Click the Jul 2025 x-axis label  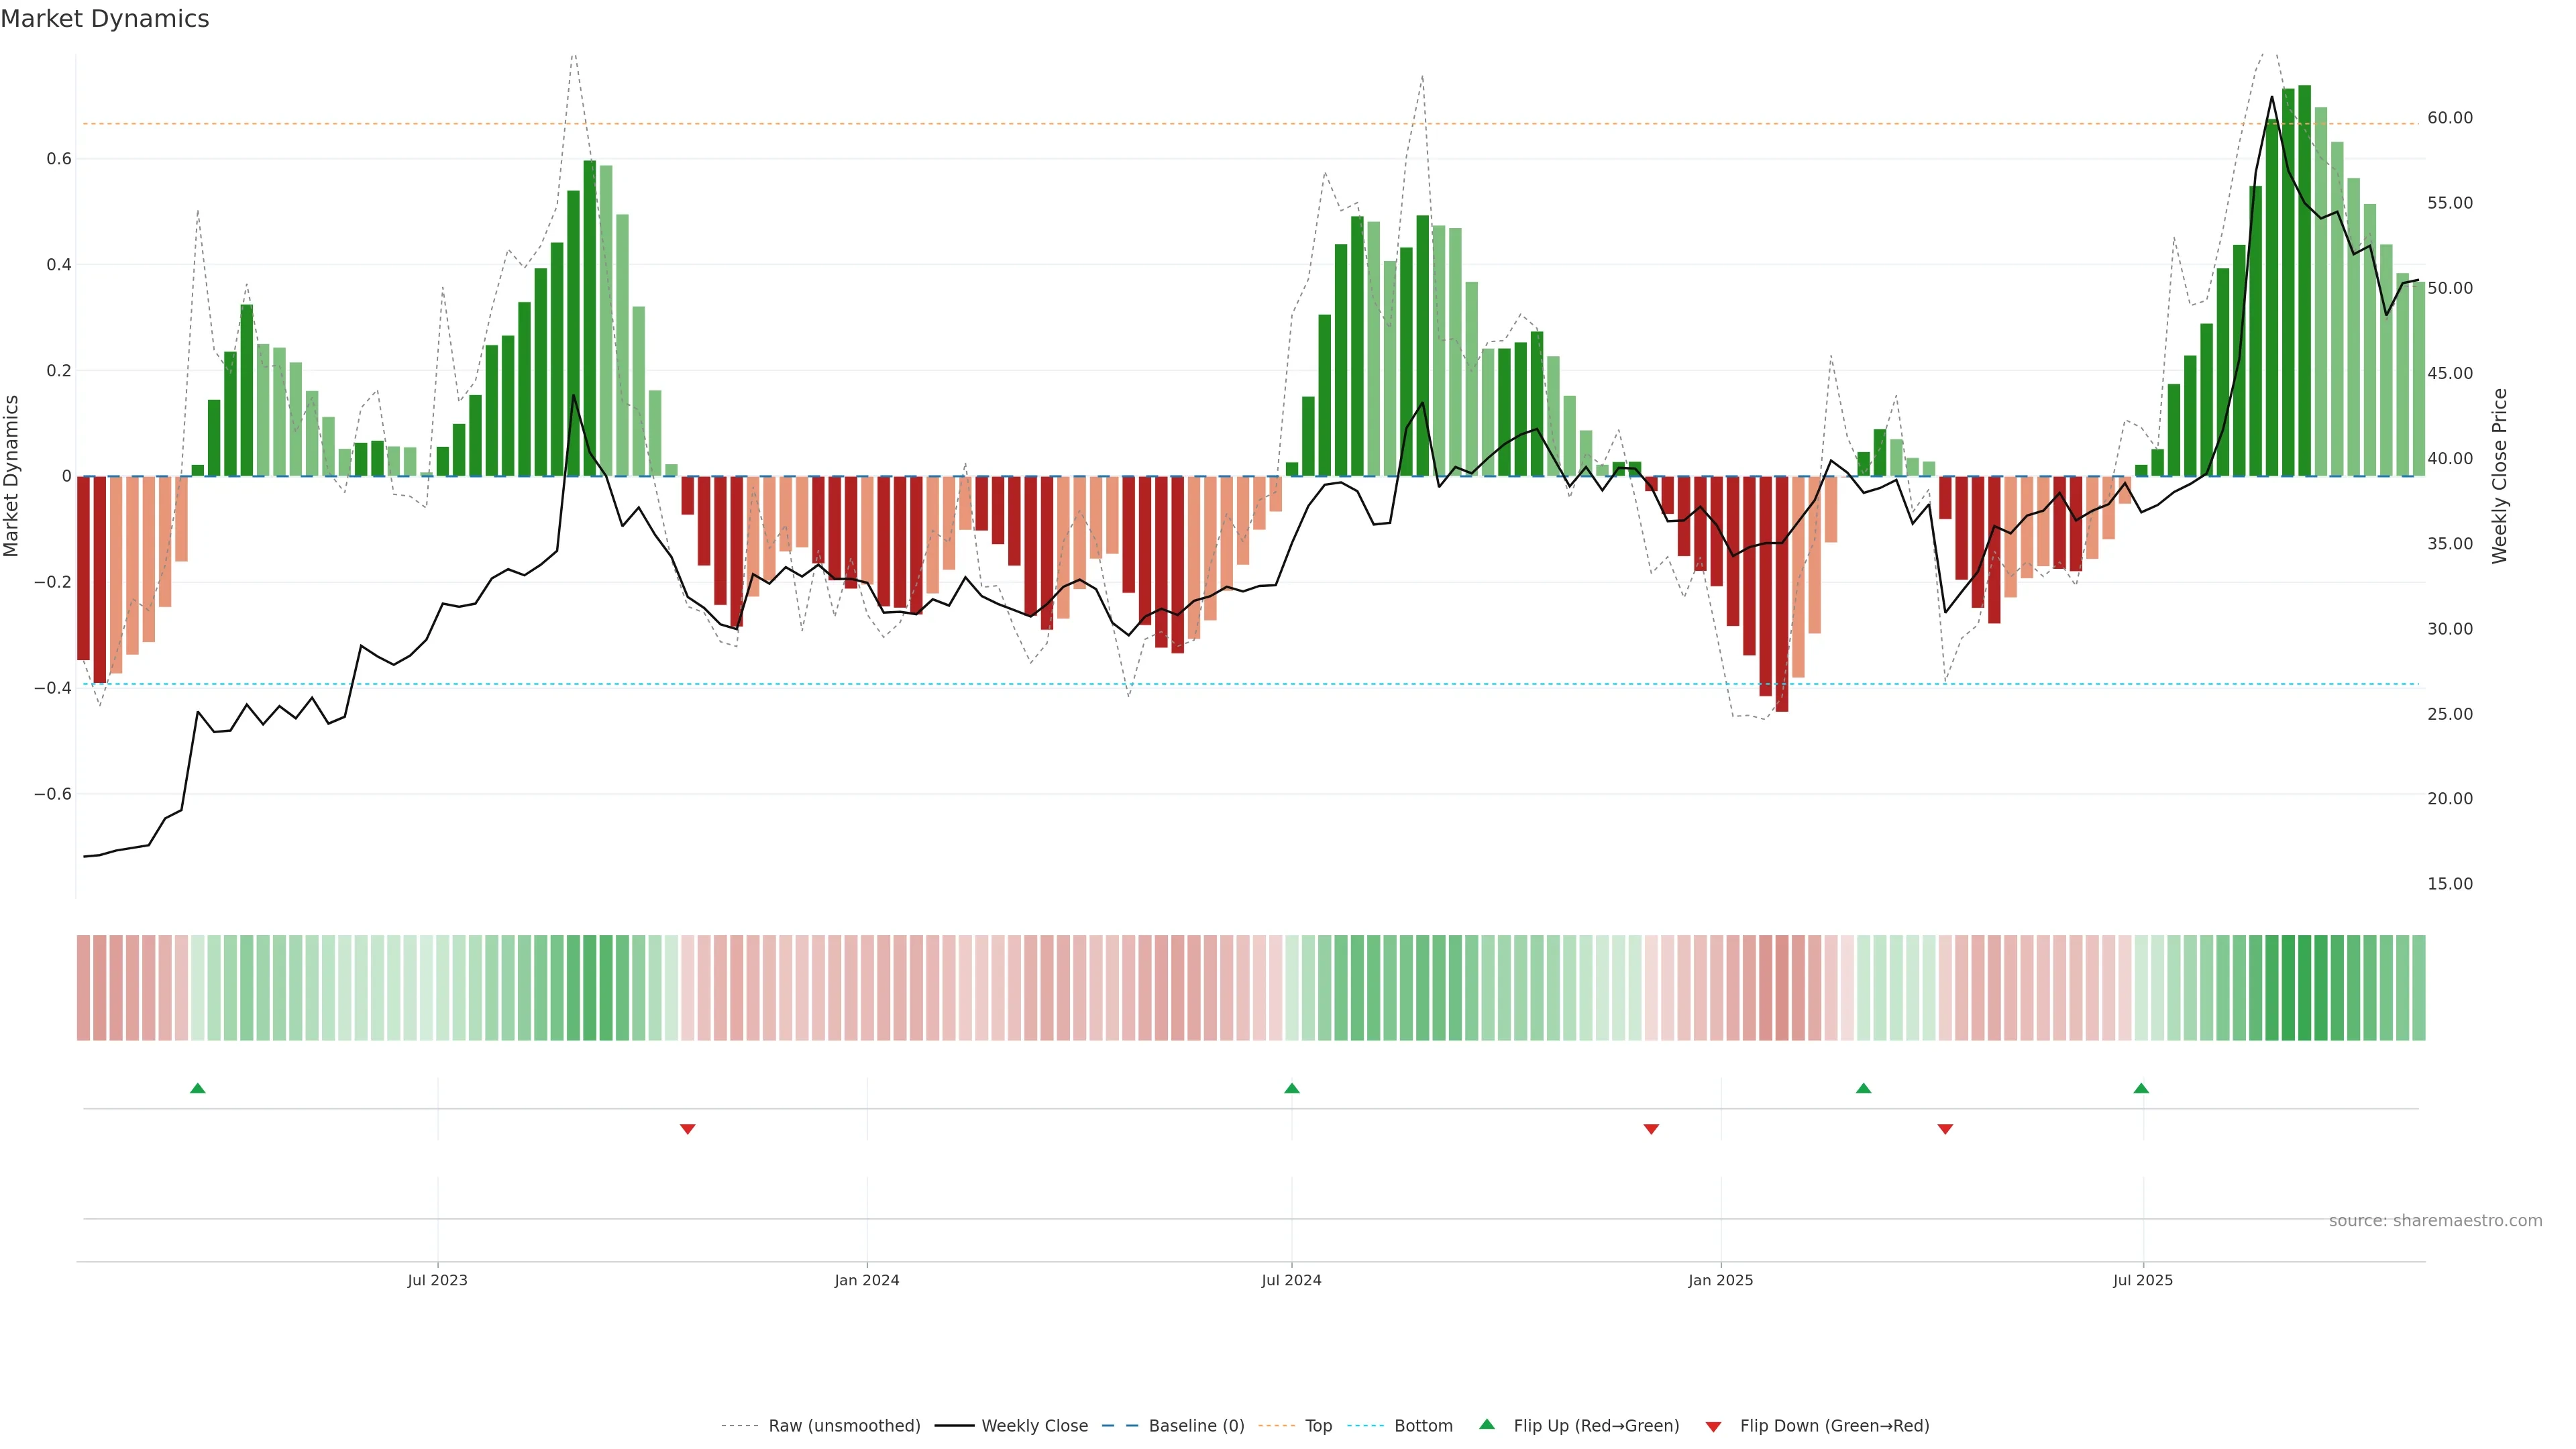pos(2143,1280)
